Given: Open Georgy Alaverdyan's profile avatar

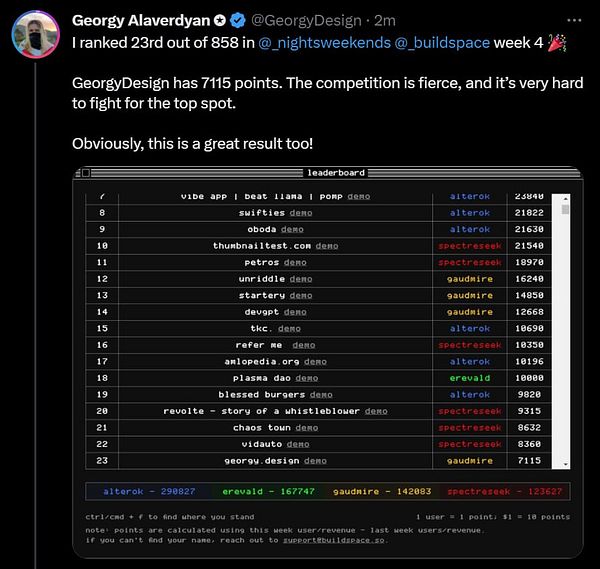Looking at the screenshot, I should click(34, 37).
